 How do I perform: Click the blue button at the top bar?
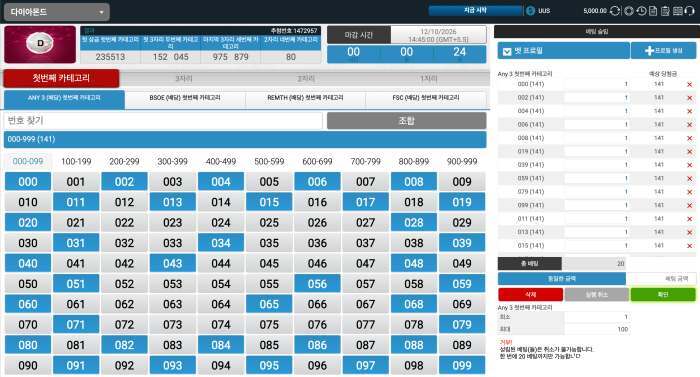click(x=475, y=10)
